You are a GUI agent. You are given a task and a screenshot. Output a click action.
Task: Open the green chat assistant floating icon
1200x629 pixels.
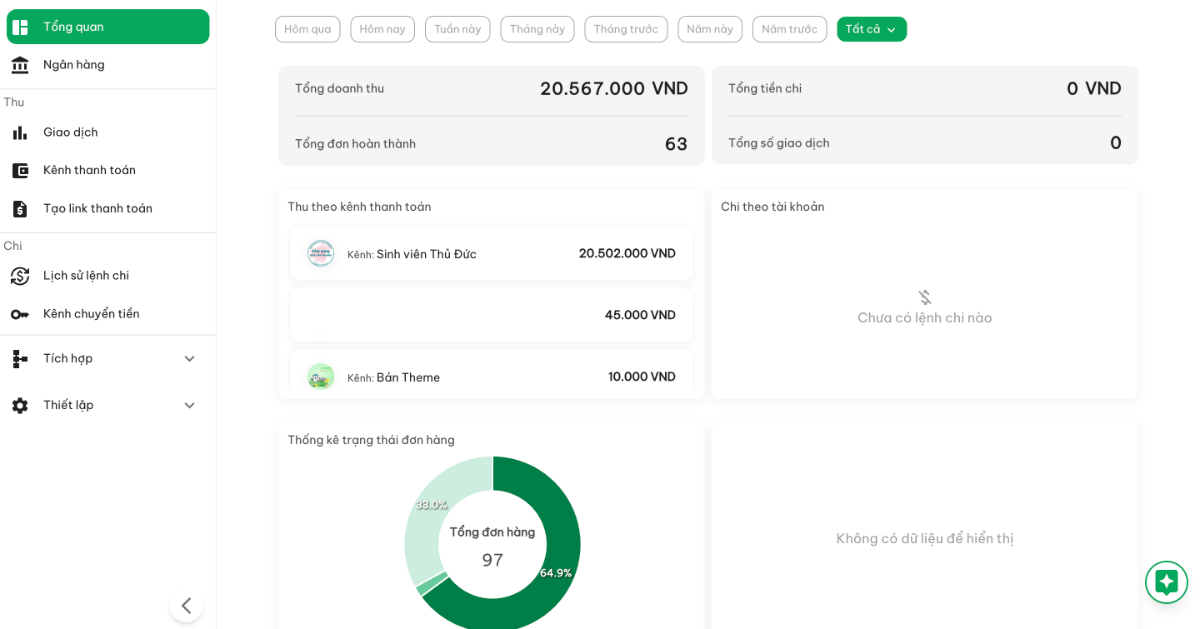point(1166,582)
